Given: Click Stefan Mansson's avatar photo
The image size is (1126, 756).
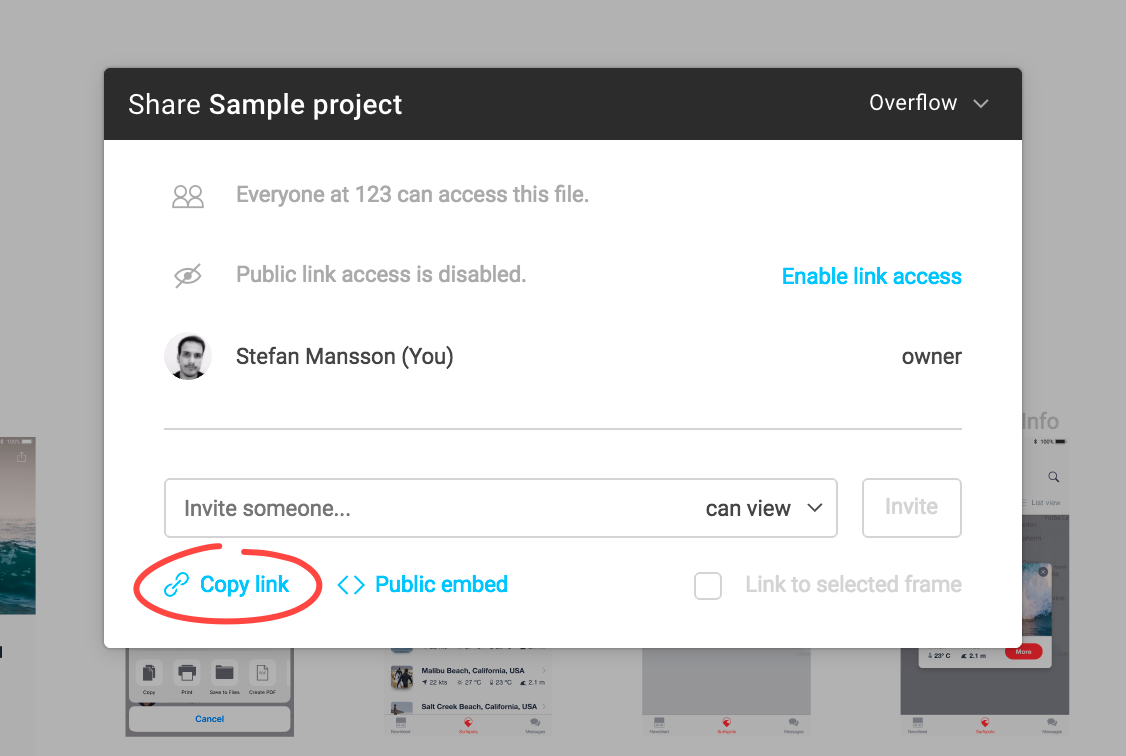Looking at the screenshot, I should (188, 357).
